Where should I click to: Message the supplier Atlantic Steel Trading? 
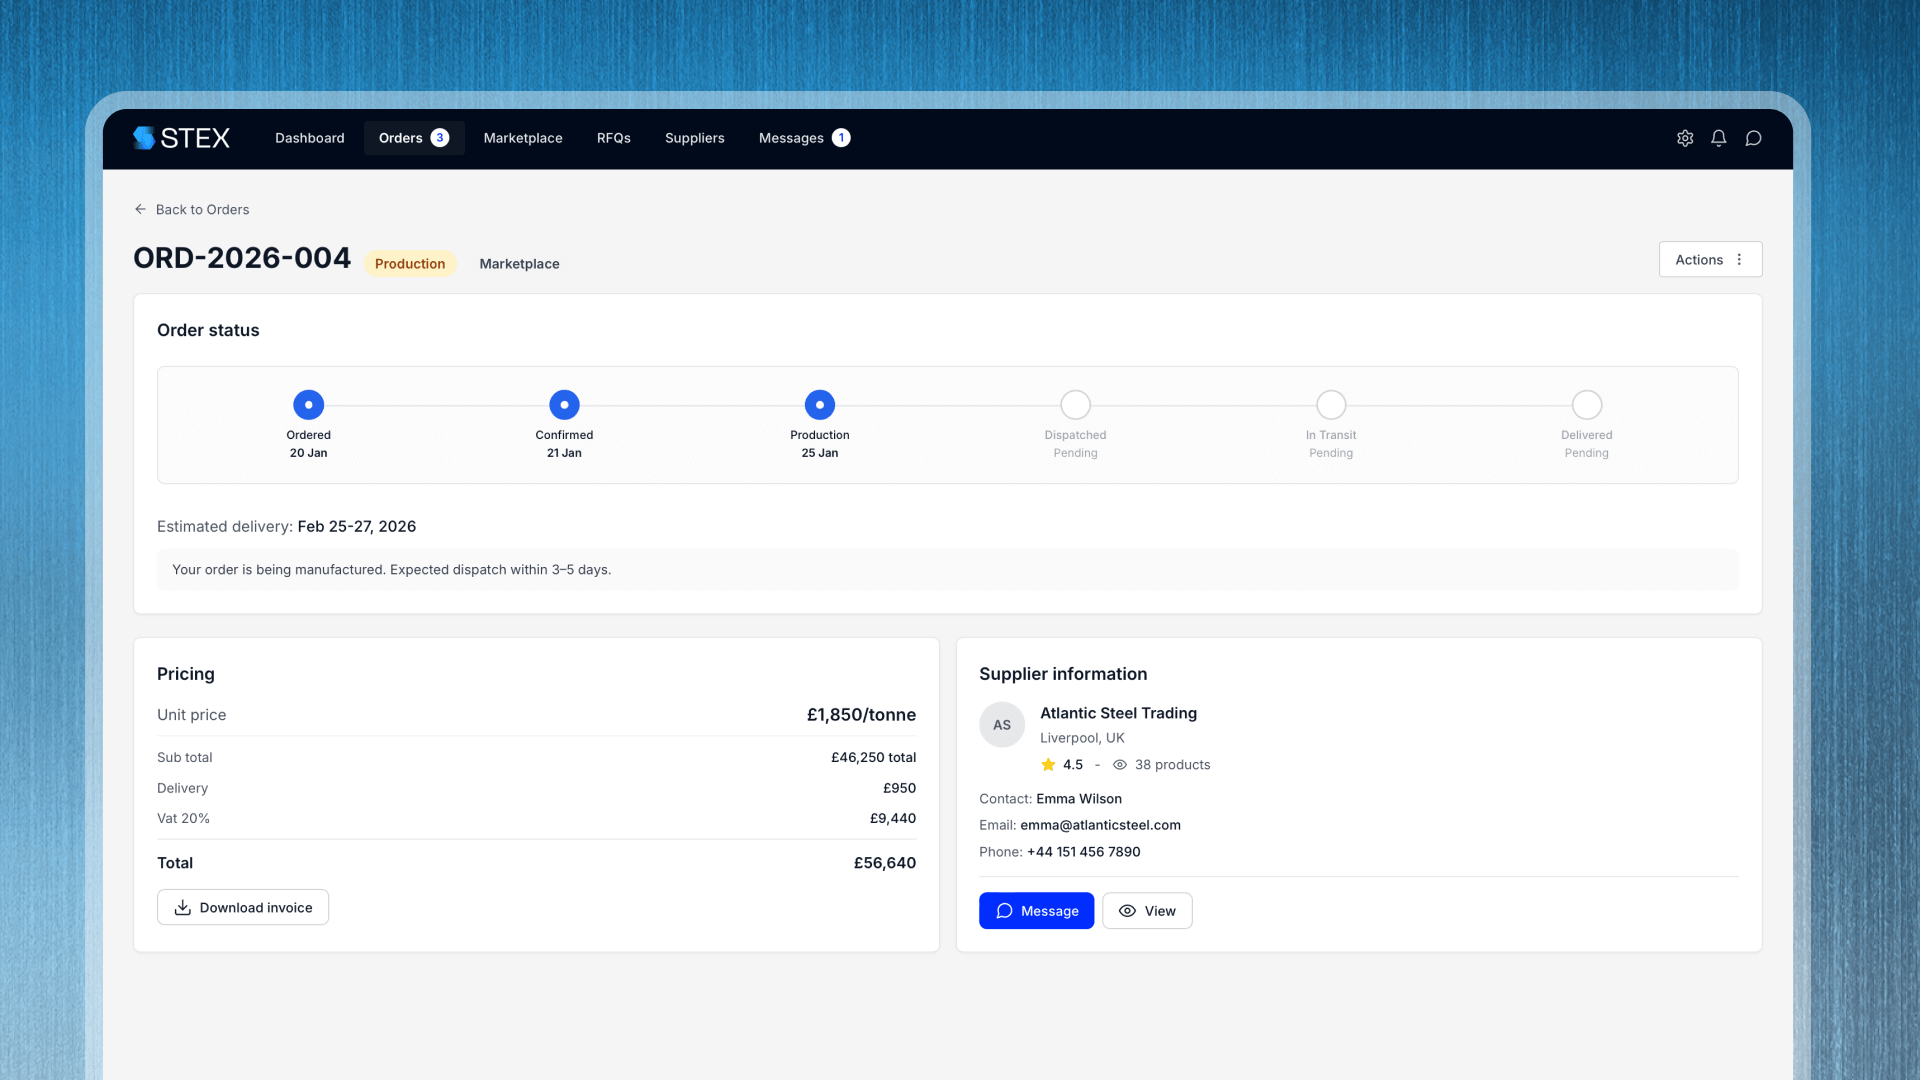click(x=1036, y=910)
